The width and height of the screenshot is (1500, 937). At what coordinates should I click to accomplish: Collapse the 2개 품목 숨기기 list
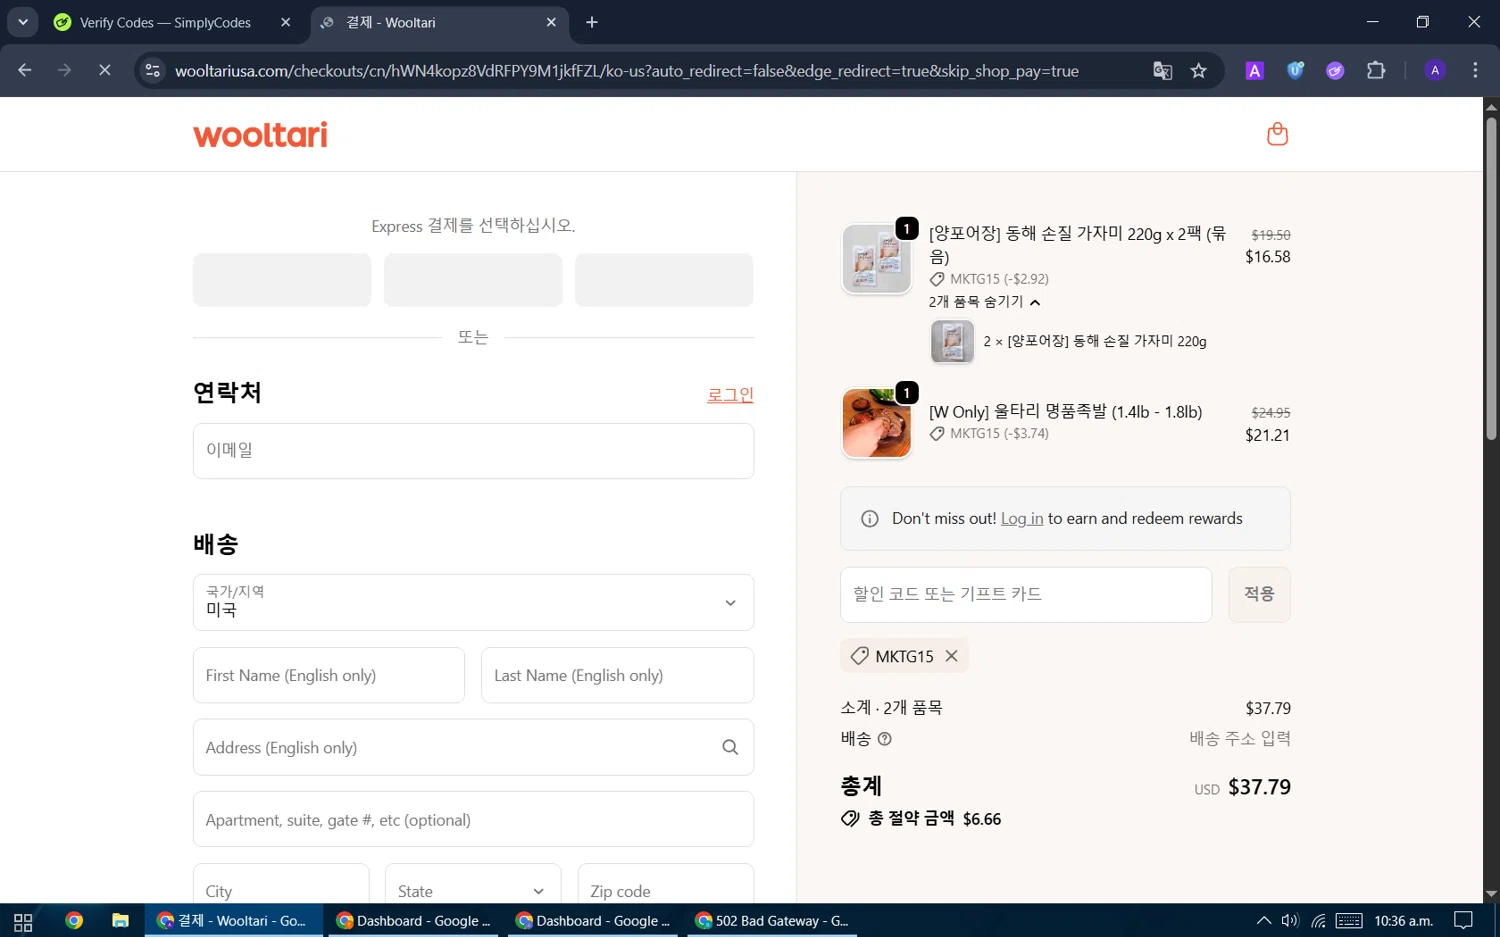click(985, 302)
